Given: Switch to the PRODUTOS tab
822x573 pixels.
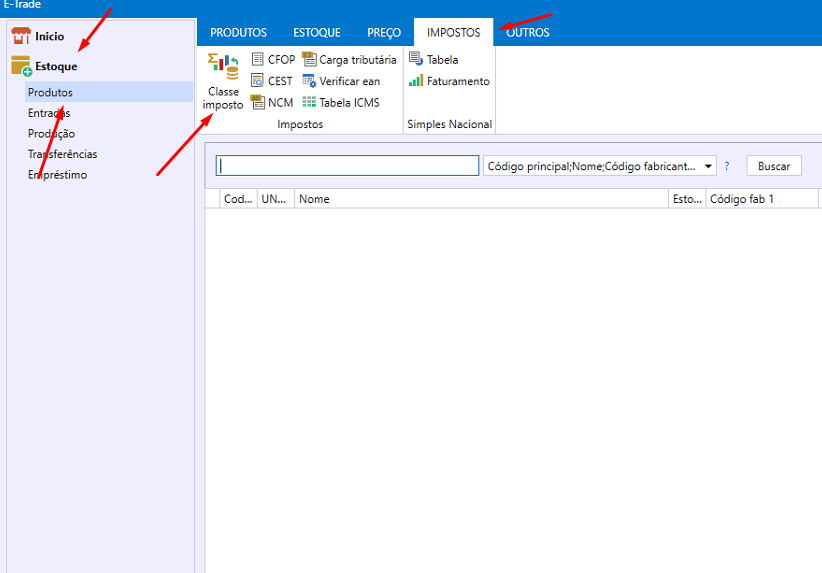Looking at the screenshot, I should (x=238, y=33).
